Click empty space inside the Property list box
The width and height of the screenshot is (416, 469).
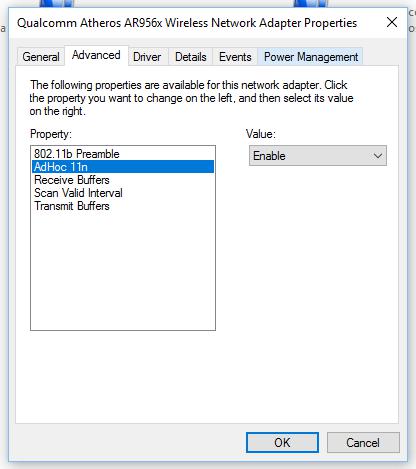point(123,272)
